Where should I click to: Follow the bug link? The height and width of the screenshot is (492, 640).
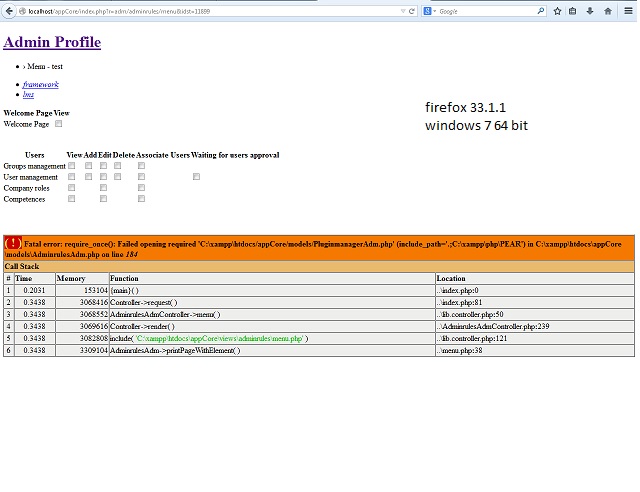point(28,94)
